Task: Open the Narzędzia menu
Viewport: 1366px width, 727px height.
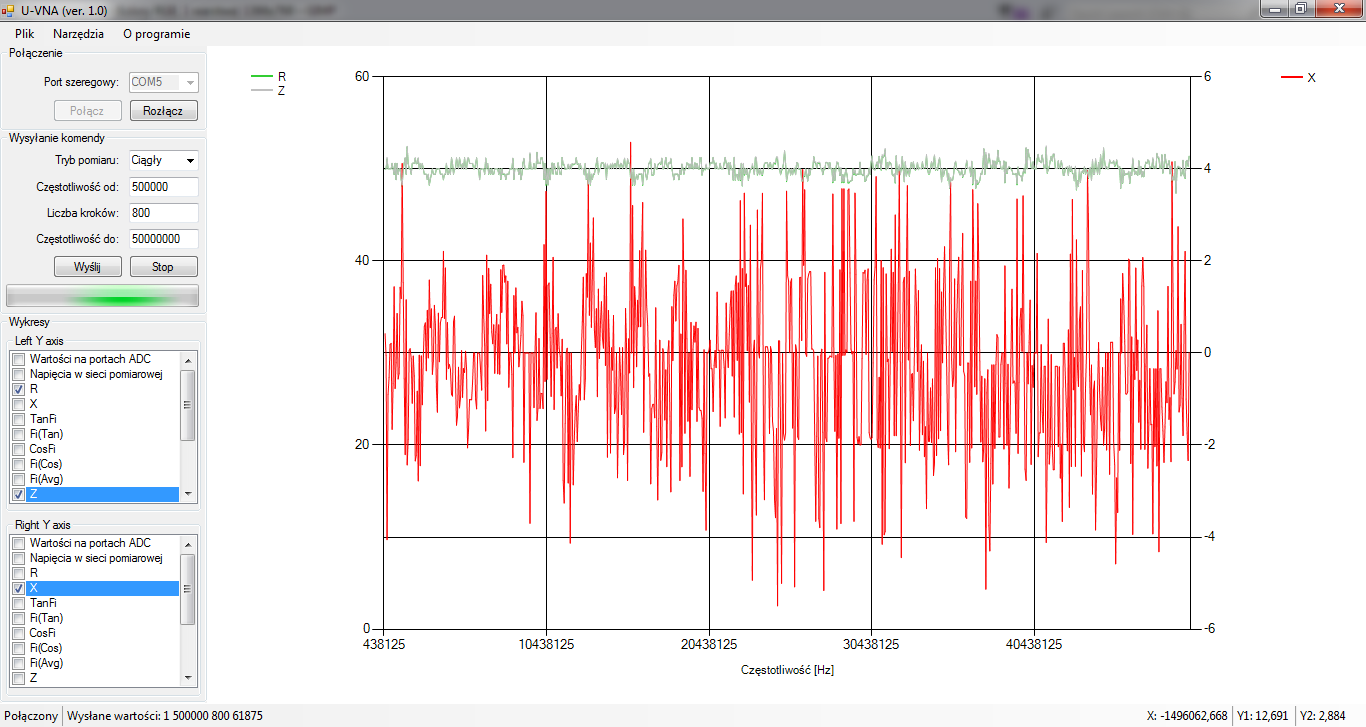Action: click(x=78, y=33)
